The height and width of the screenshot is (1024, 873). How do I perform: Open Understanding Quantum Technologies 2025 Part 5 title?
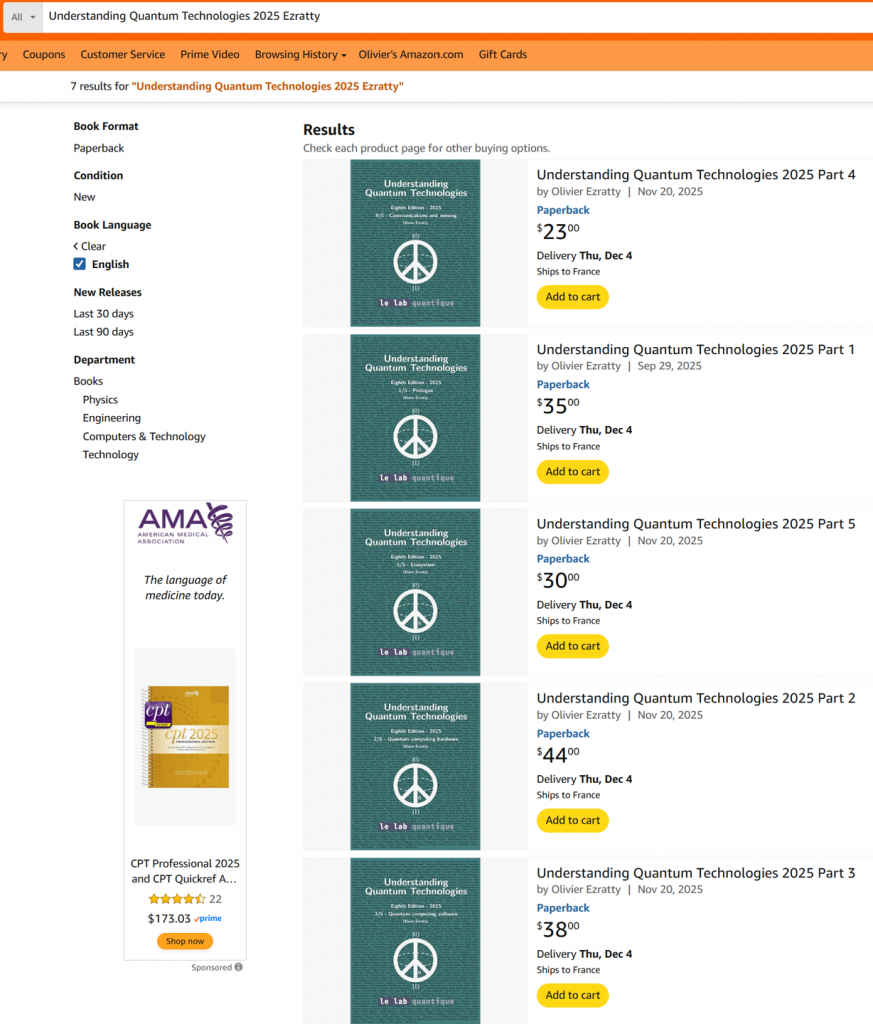(x=696, y=524)
